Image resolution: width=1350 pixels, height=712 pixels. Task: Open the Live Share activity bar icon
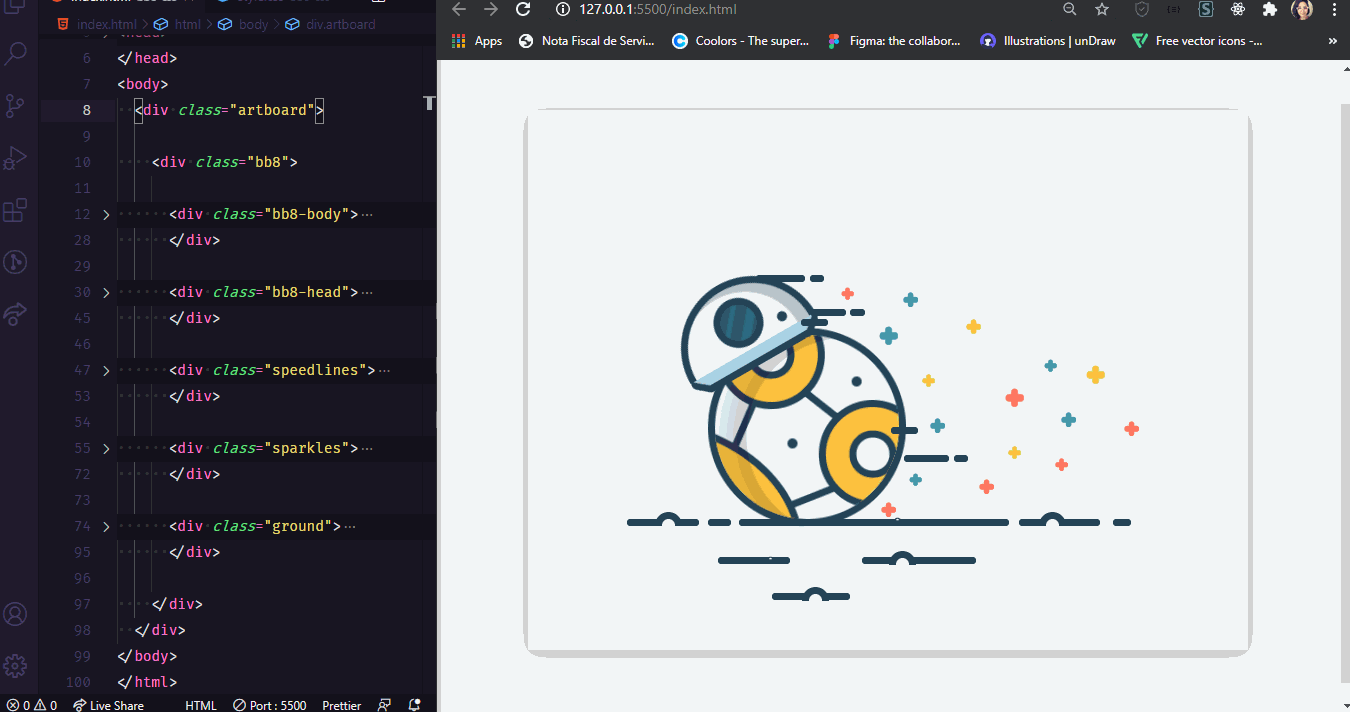(x=15, y=314)
